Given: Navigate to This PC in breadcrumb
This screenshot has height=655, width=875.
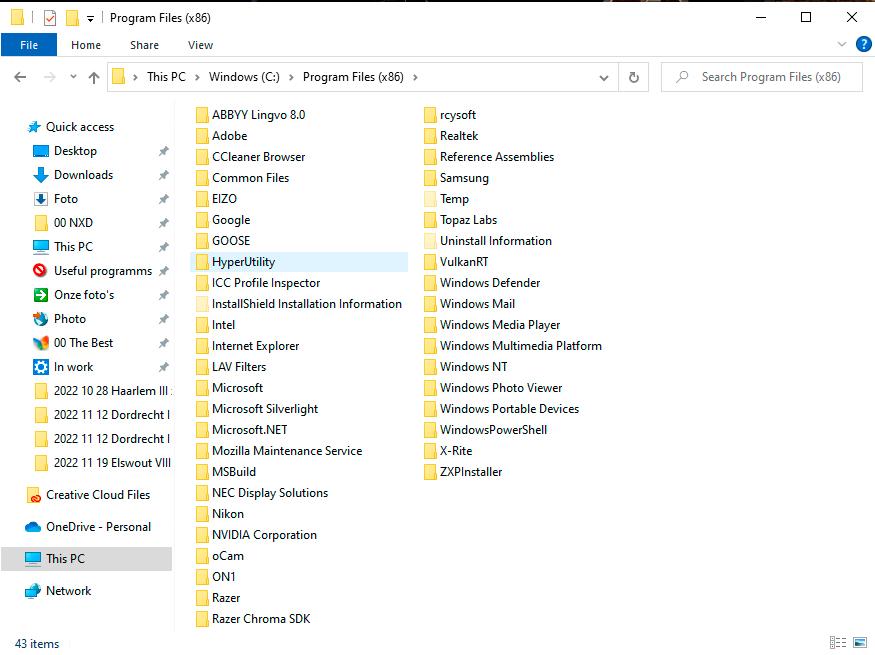Looking at the screenshot, I should tap(166, 77).
